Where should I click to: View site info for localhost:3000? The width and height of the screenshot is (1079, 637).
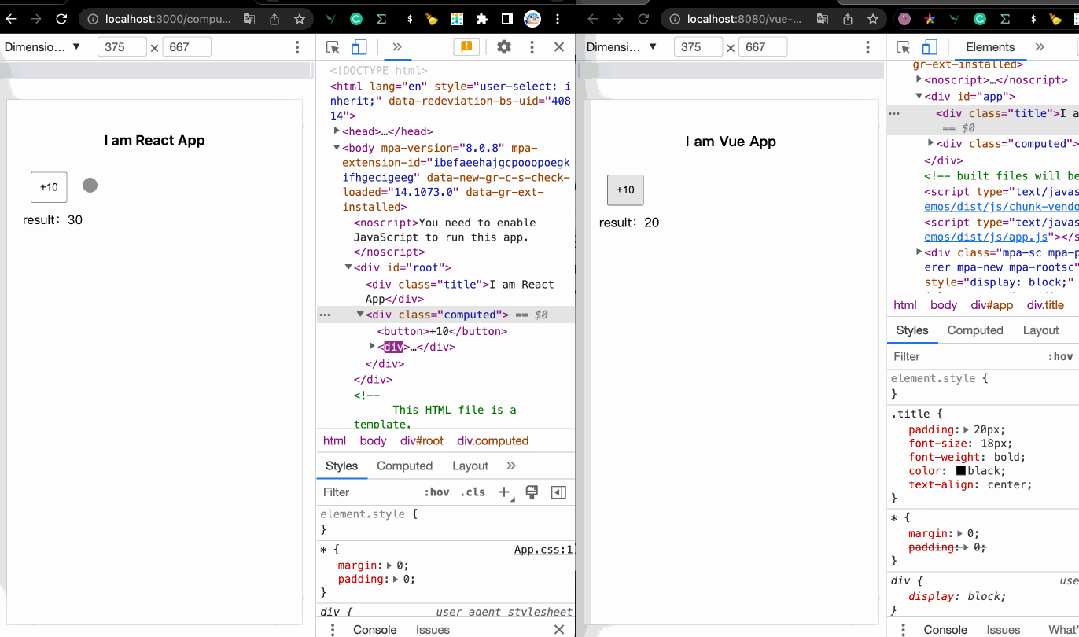point(93,19)
